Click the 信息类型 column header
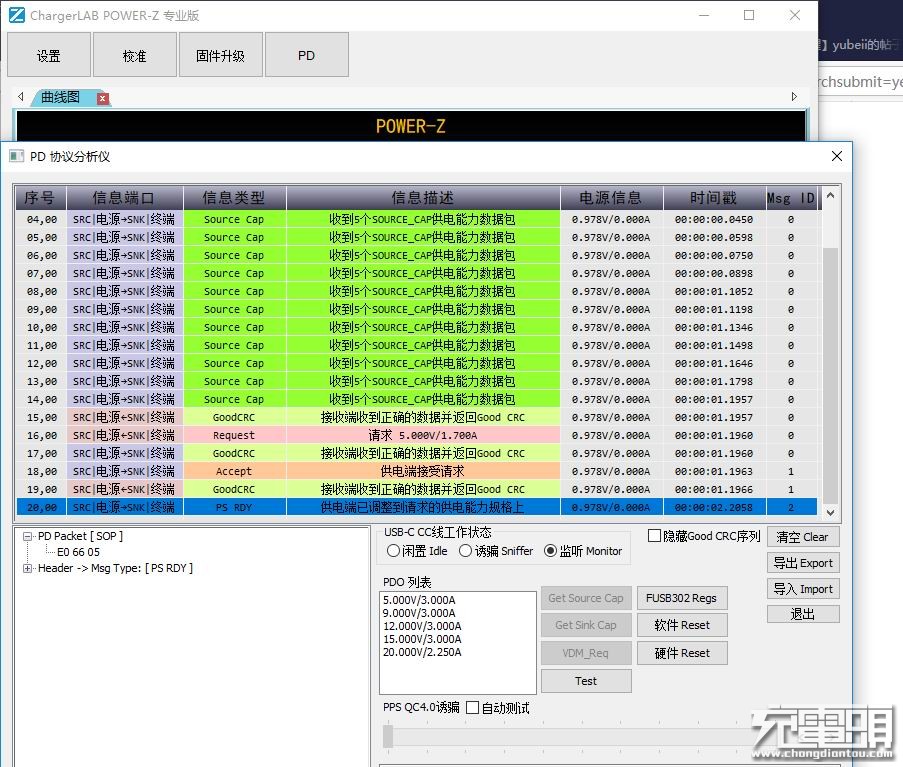Screen dimensions: 903x767 [x=234, y=198]
